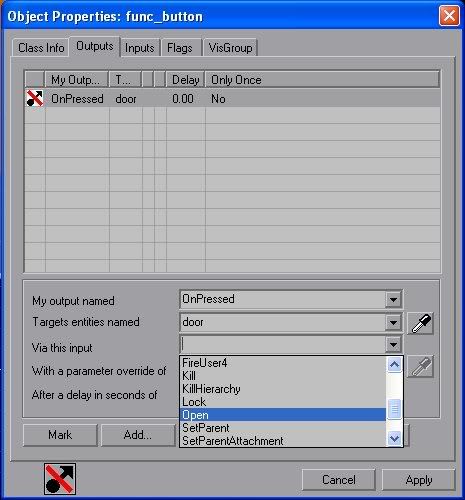Click the Apply button
Screen dimensions: 465x500
[x=419, y=480]
